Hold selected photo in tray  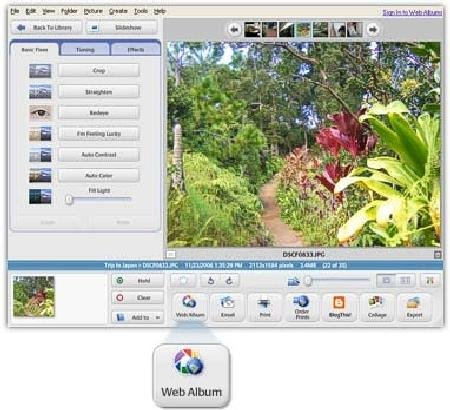(137, 281)
